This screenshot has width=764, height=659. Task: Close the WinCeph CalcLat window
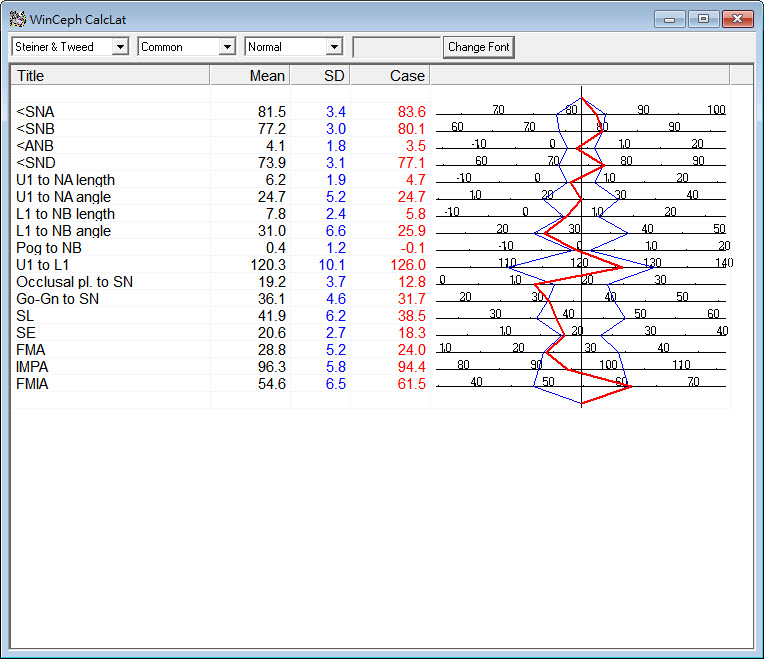(x=737, y=19)
